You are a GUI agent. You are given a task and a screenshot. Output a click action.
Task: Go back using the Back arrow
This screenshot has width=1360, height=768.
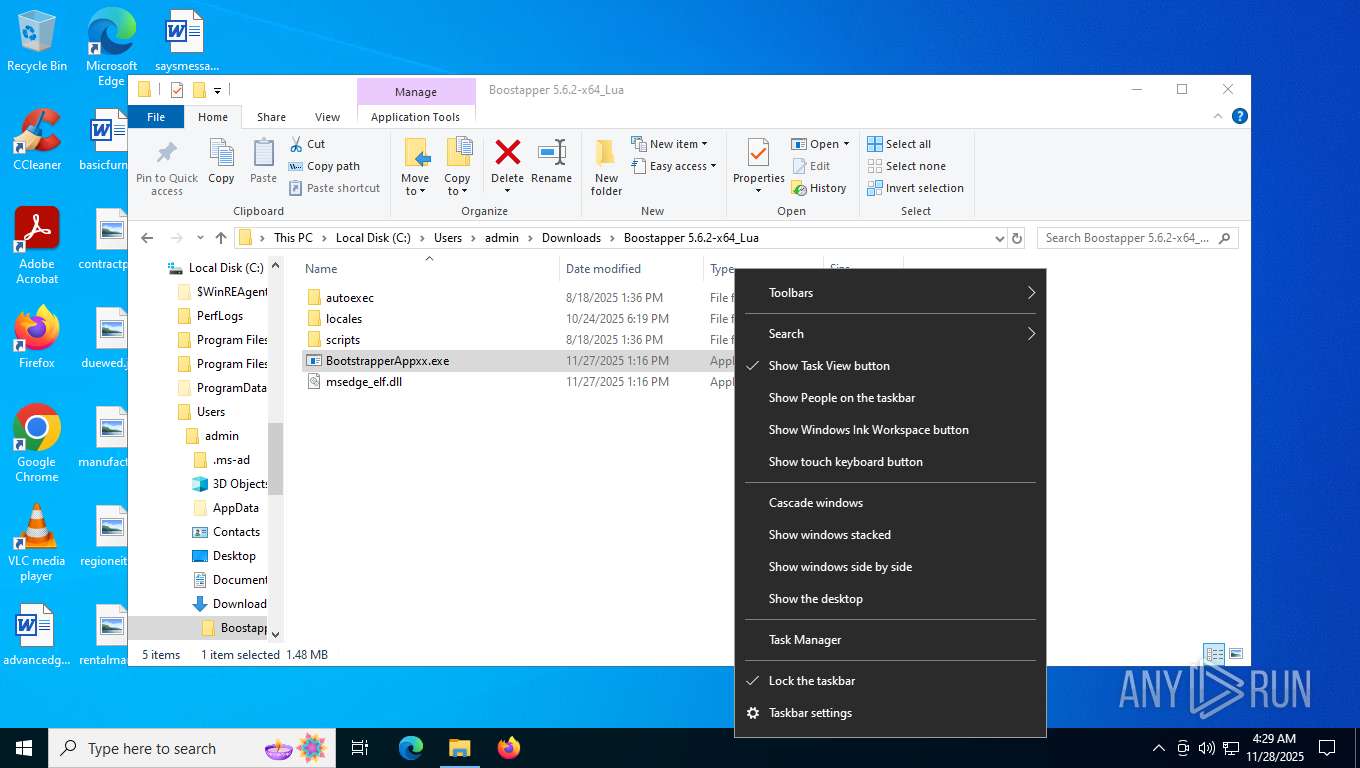(147, 238)
